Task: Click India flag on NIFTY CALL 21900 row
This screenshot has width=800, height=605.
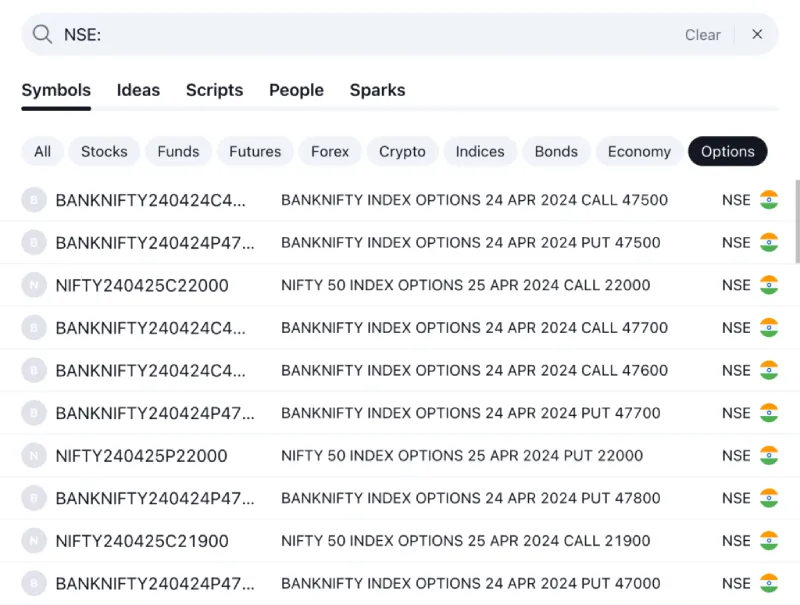Action: click(x=769, y=541)
